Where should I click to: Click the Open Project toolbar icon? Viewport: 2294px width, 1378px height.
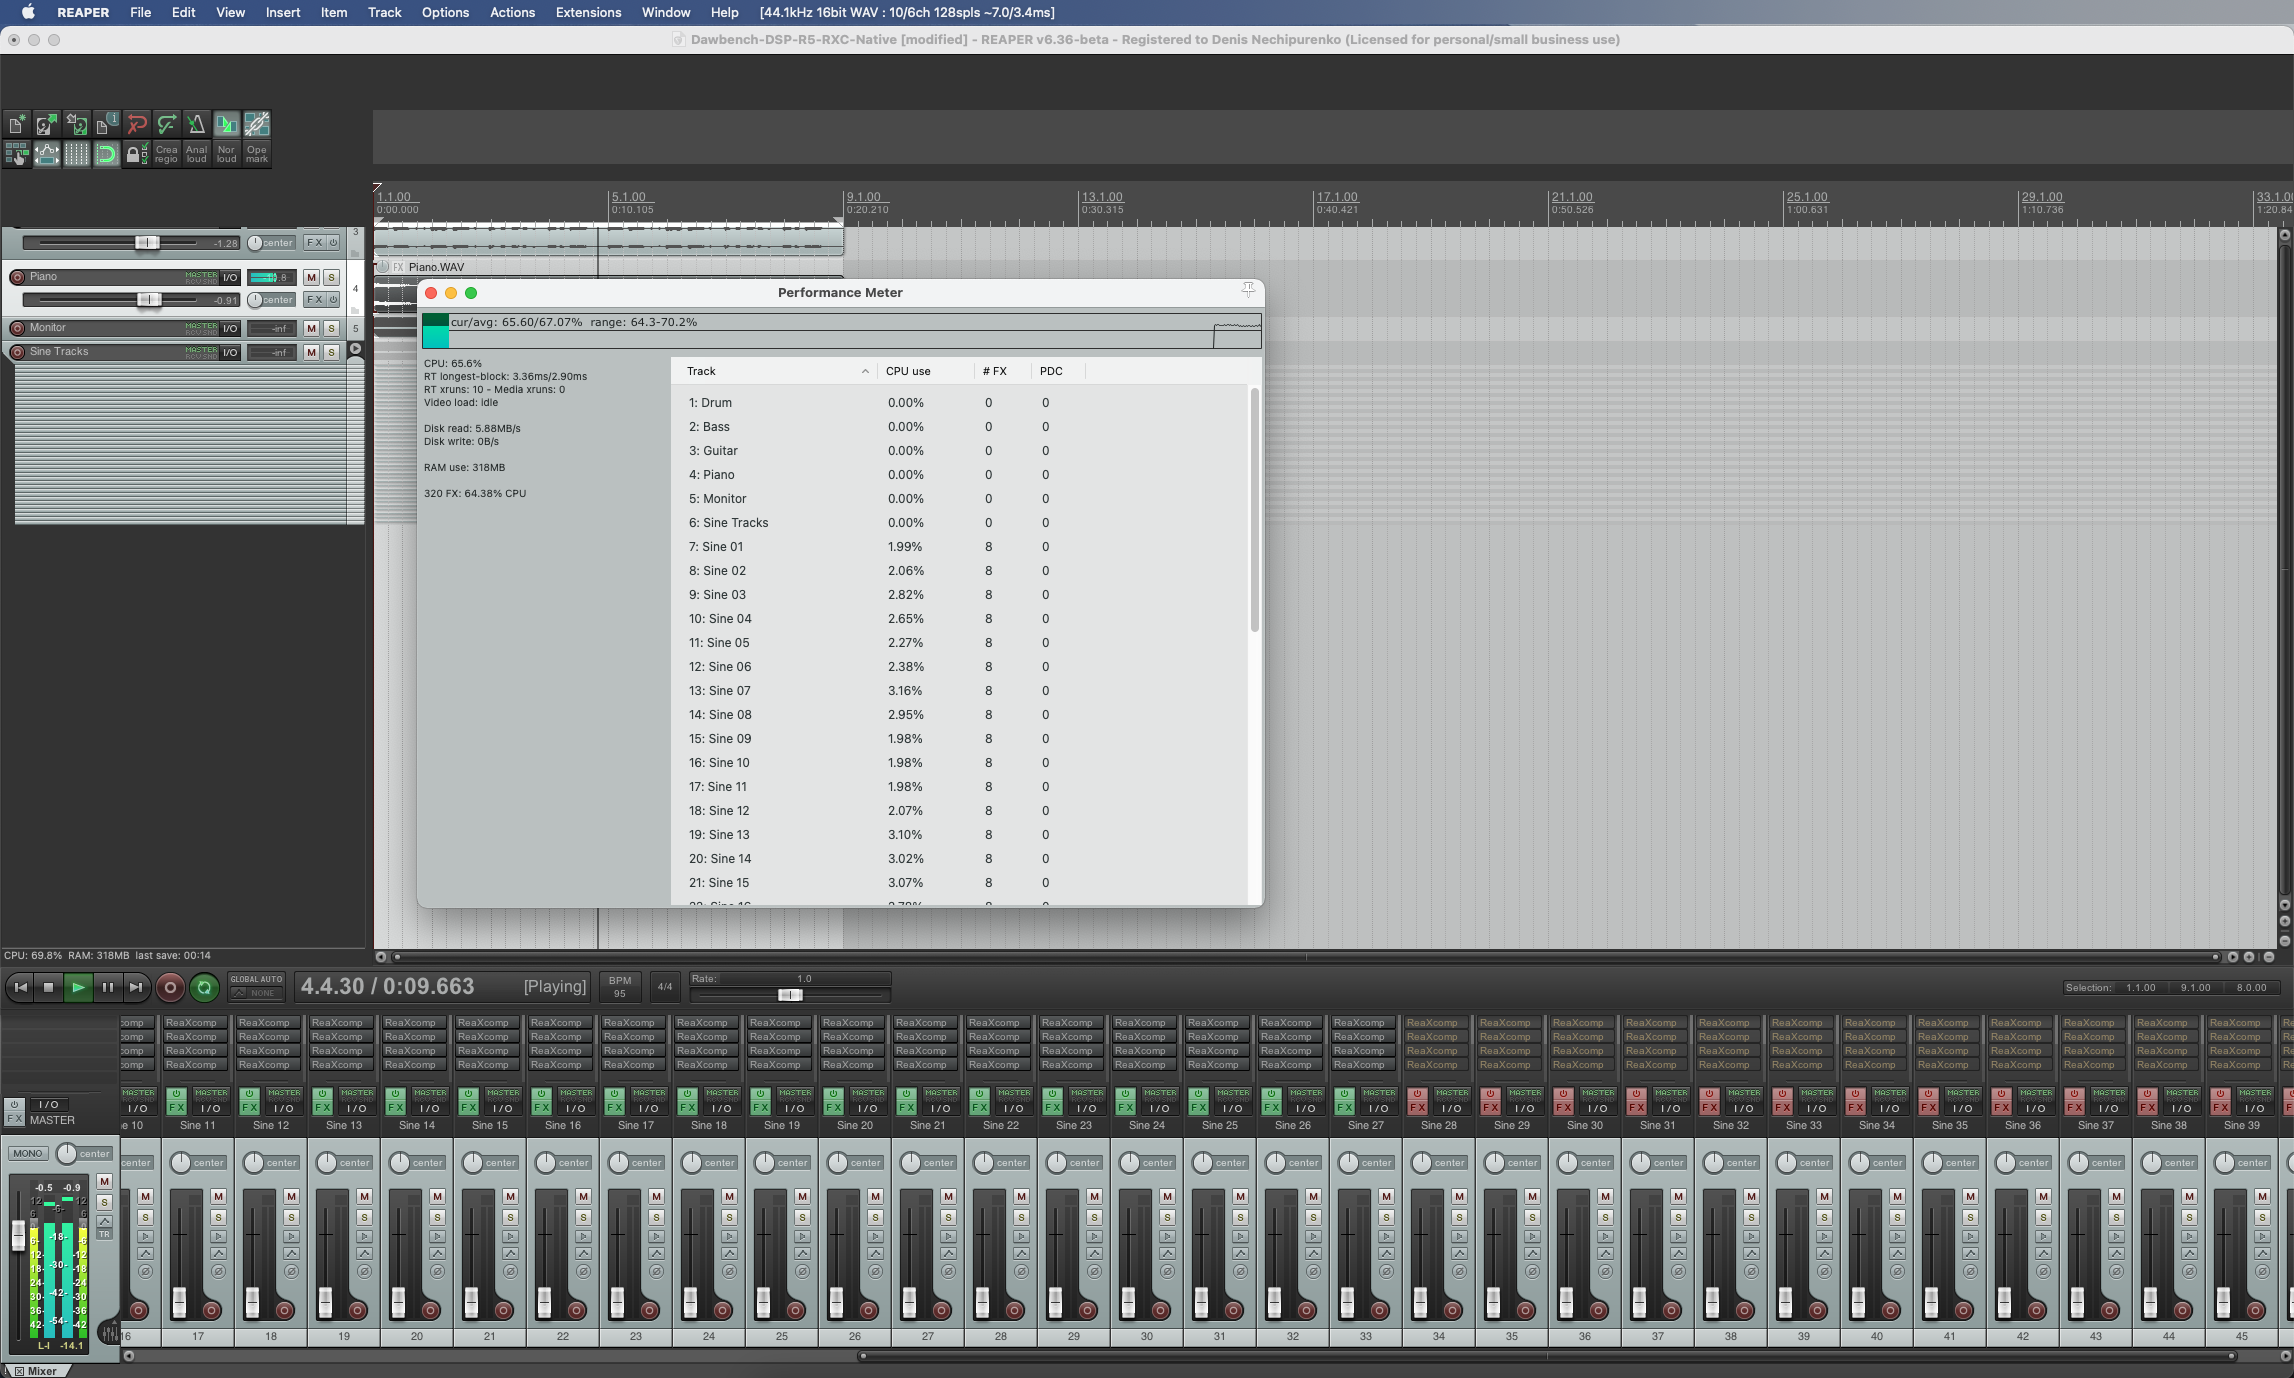(x=47, y=124)
